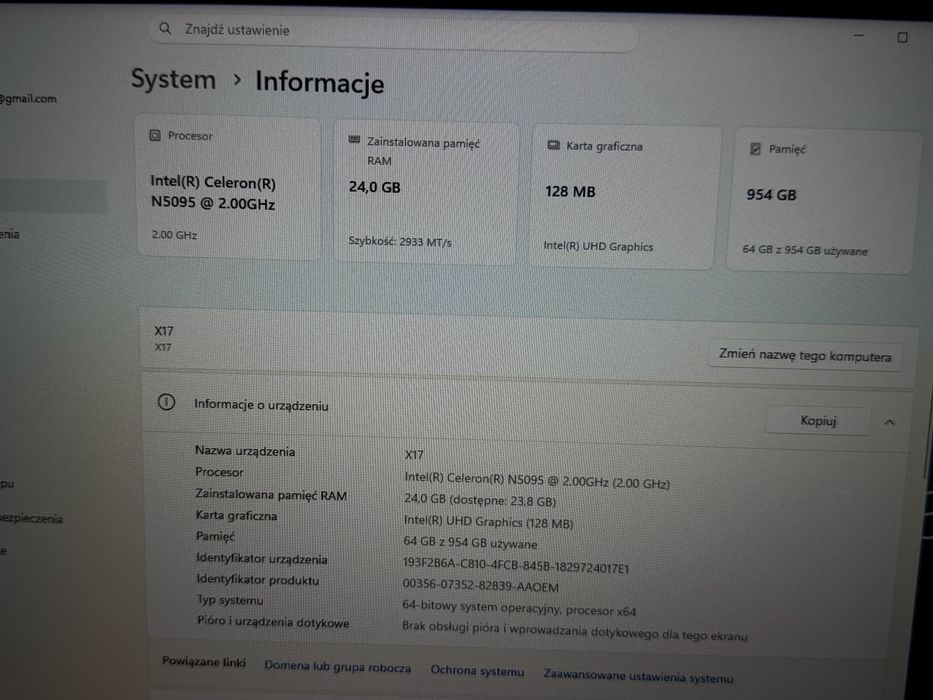This screenshot has height=700, width=933.
Task: Click the Procesor chip icon
Action: click(x=155, y=135)
